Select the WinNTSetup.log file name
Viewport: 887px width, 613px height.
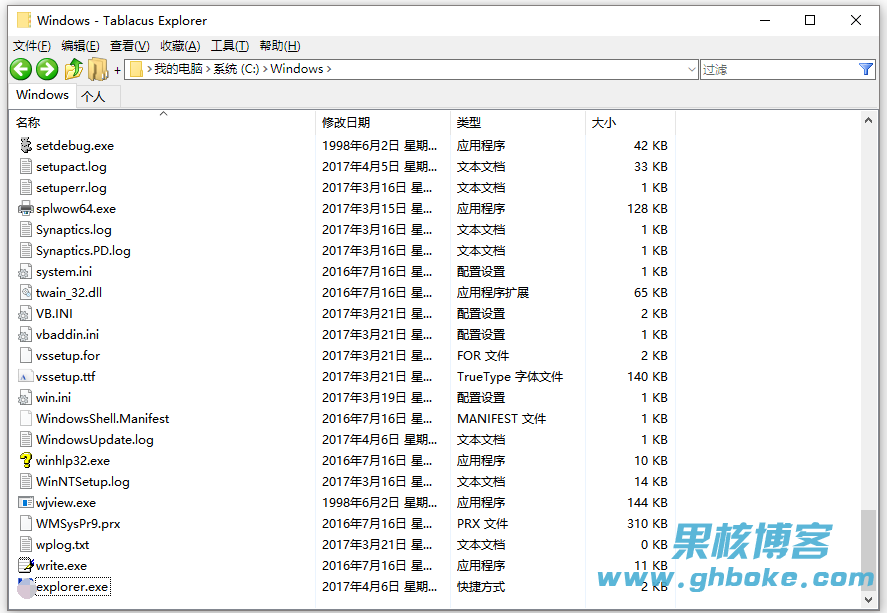pyautogui.click(x=83, y=481)
